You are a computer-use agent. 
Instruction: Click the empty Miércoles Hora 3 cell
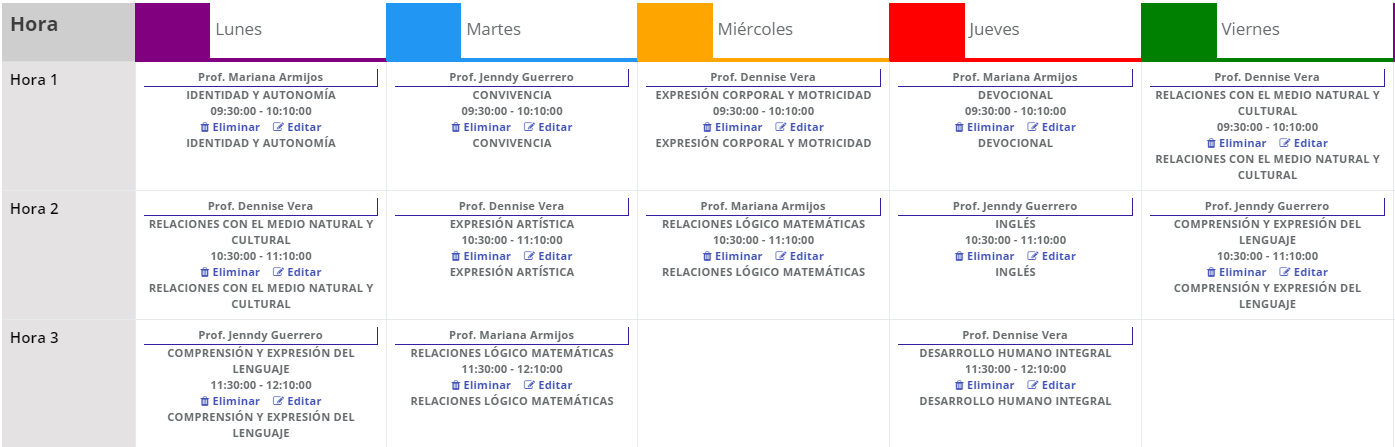pos(763,383)
